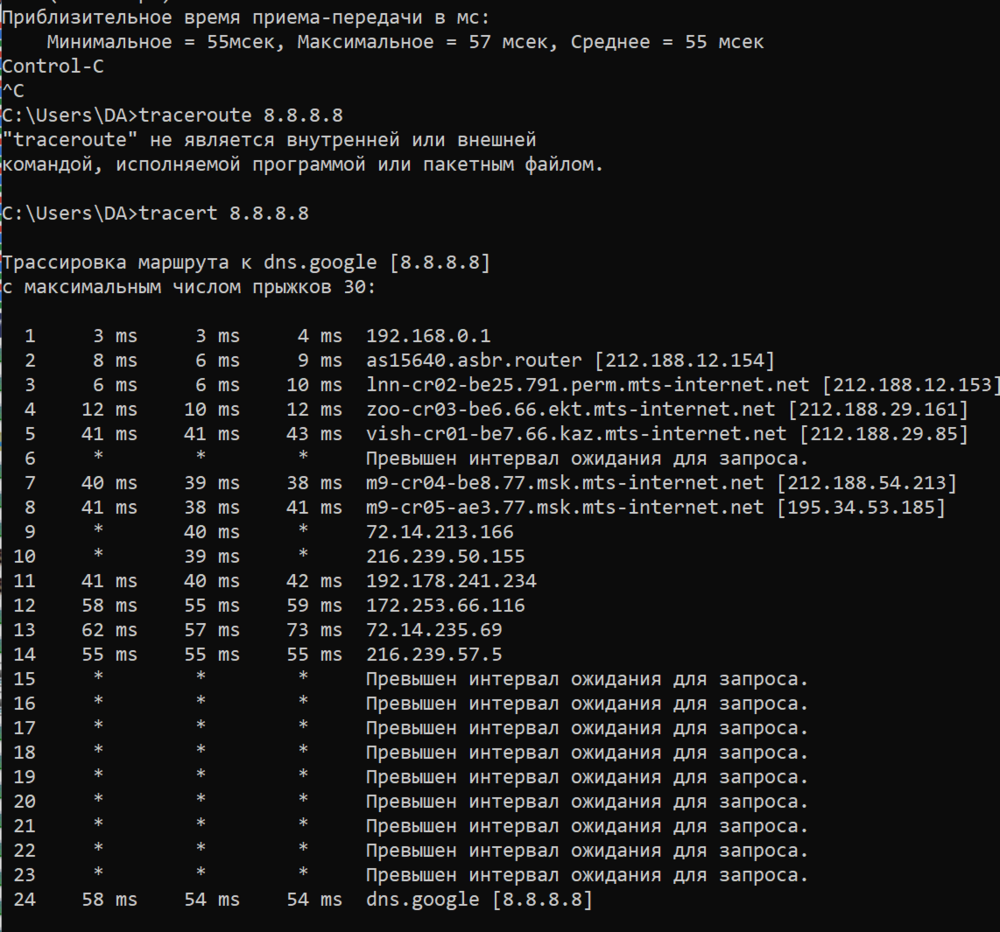This screenshot has height=932, width=1000.
Task: Click m9-cr04-be8.77.msk hostname in hop 7
Action: 564,483
